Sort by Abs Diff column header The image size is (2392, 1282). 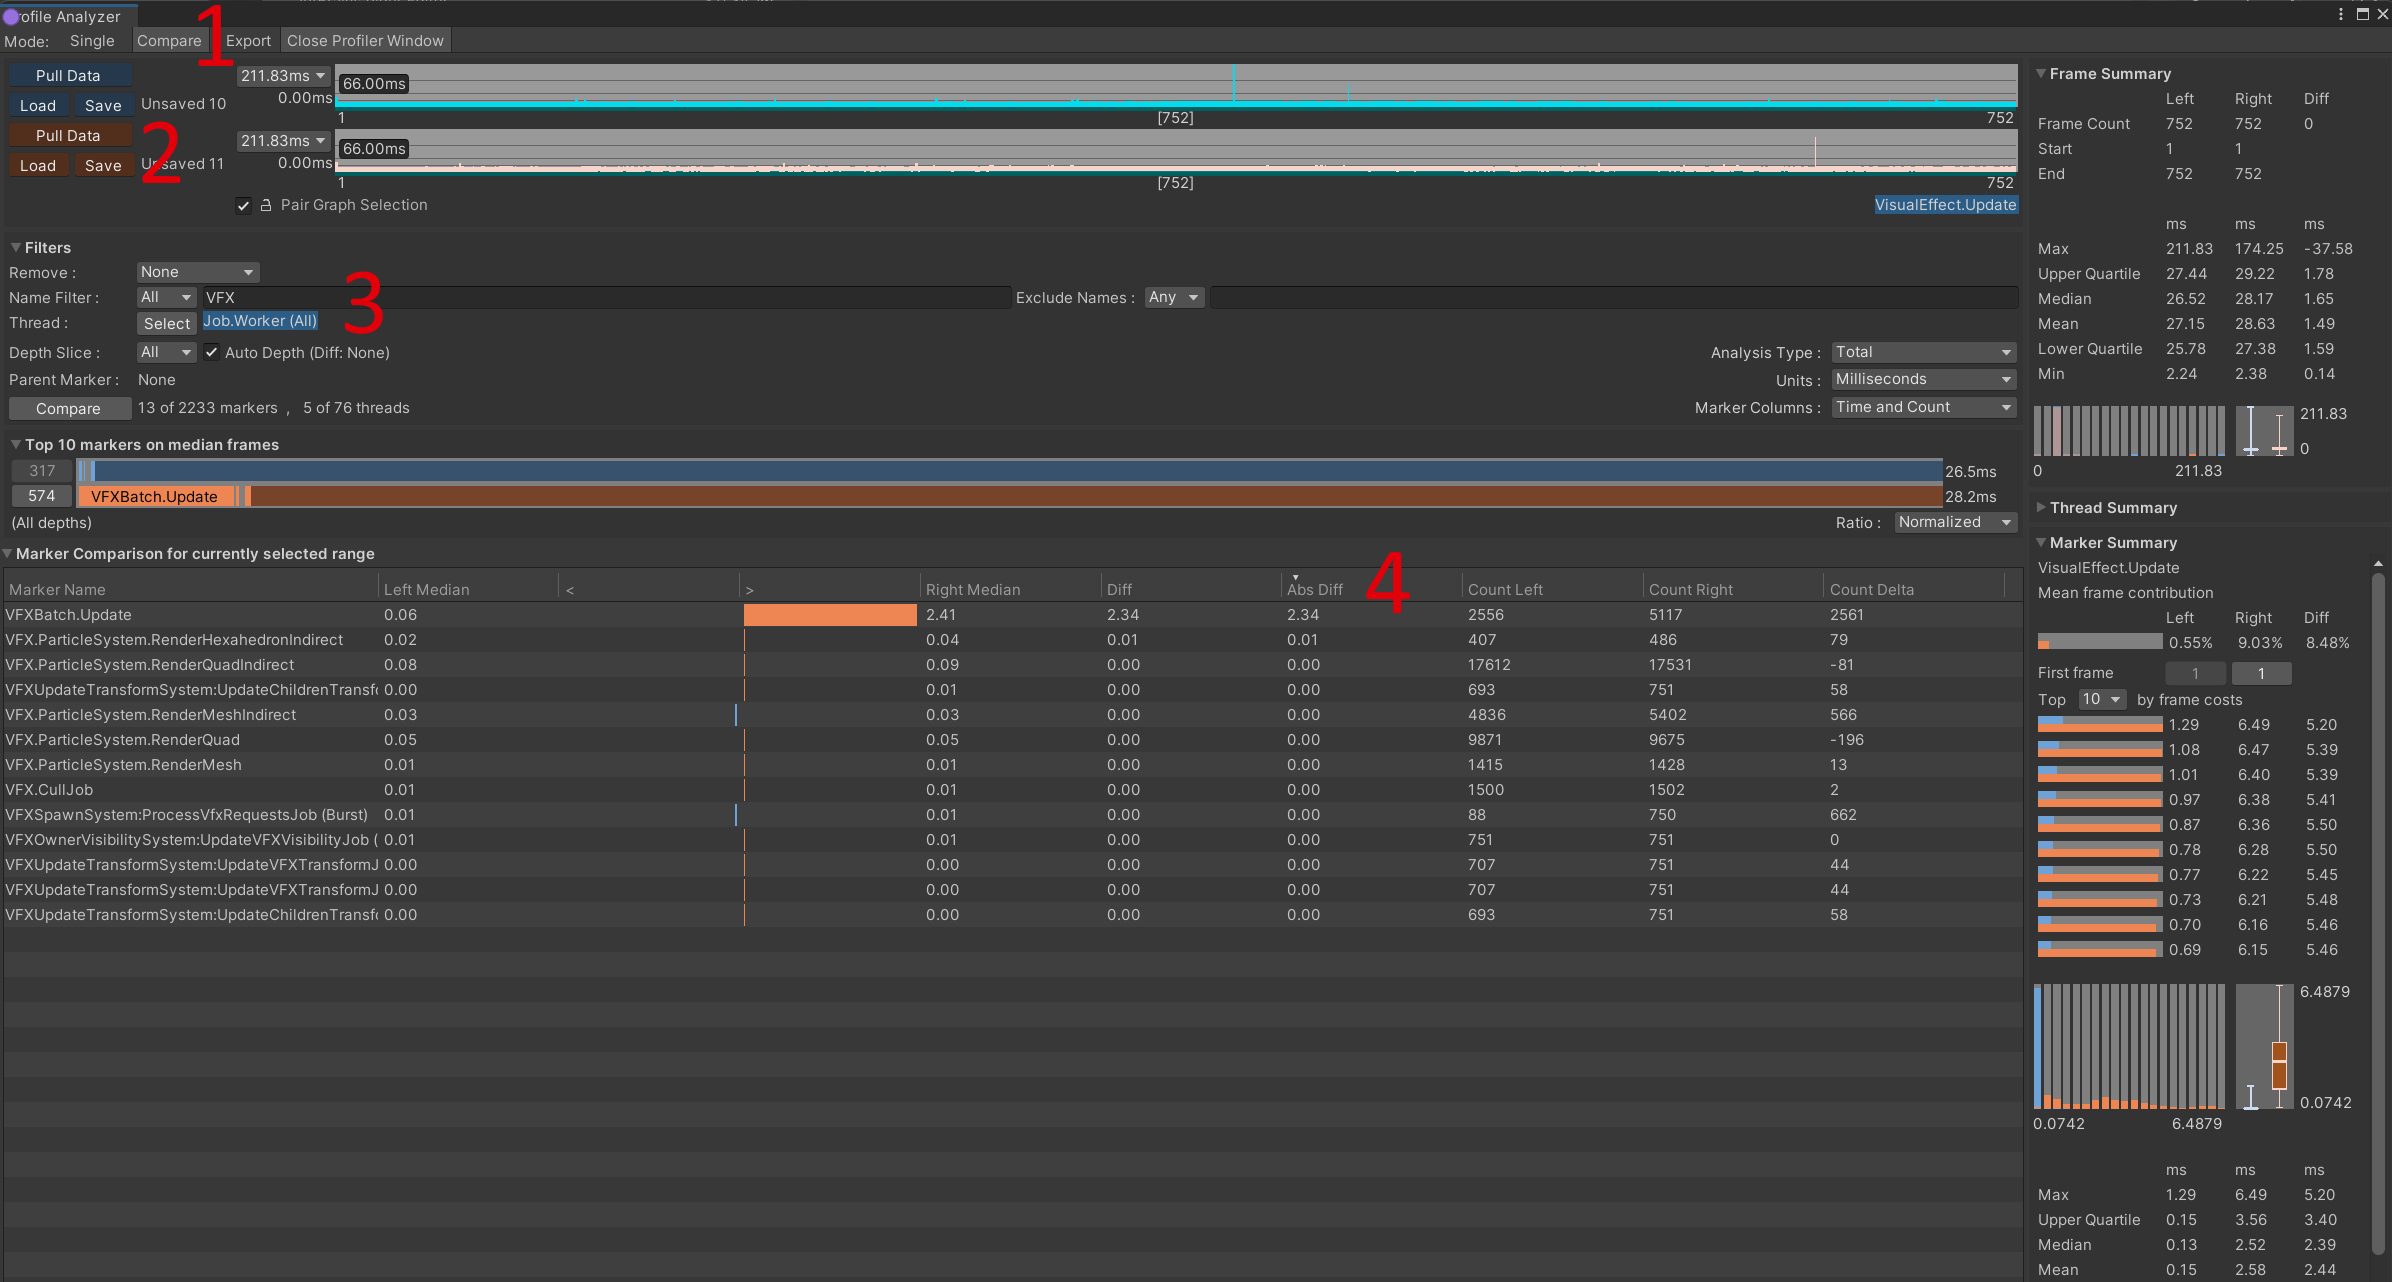(x=1371, y=589)
